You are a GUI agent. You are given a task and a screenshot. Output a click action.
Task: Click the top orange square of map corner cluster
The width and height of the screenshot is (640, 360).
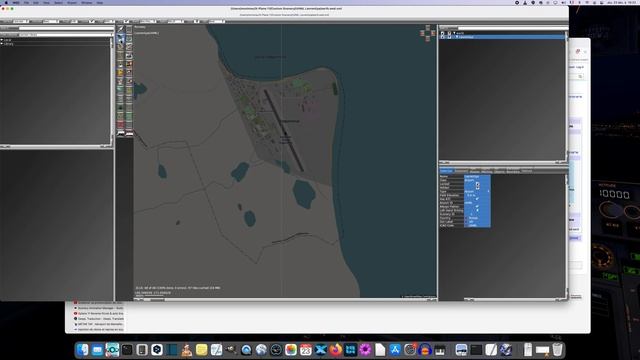point(427,27)
